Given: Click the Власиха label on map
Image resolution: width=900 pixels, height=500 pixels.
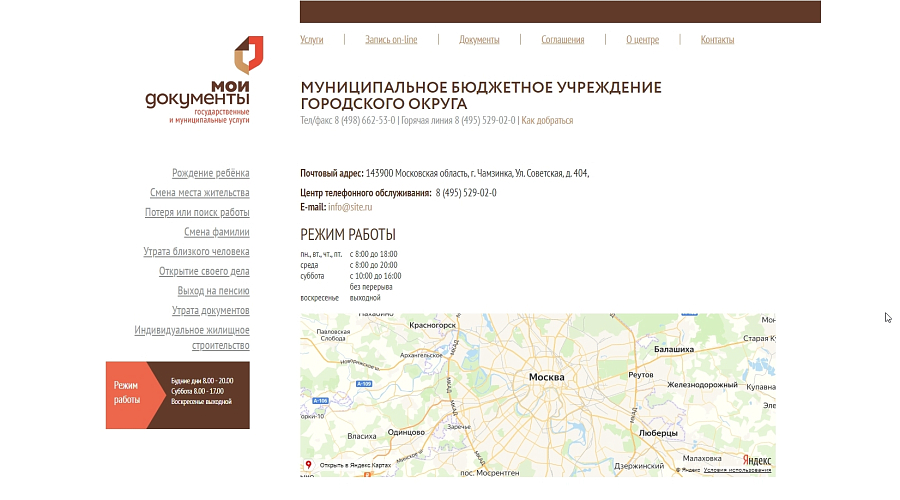Looking at the screenshot, I should [x=362, y=436].
